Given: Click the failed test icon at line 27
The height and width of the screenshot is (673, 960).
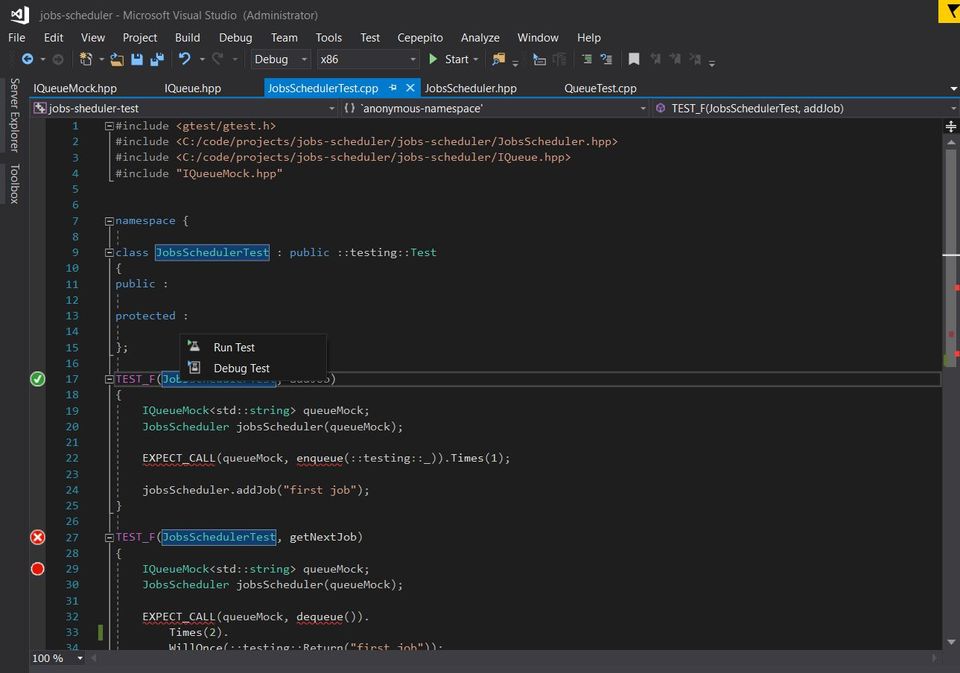Looking at the screenshot, I should click(37, 537).
